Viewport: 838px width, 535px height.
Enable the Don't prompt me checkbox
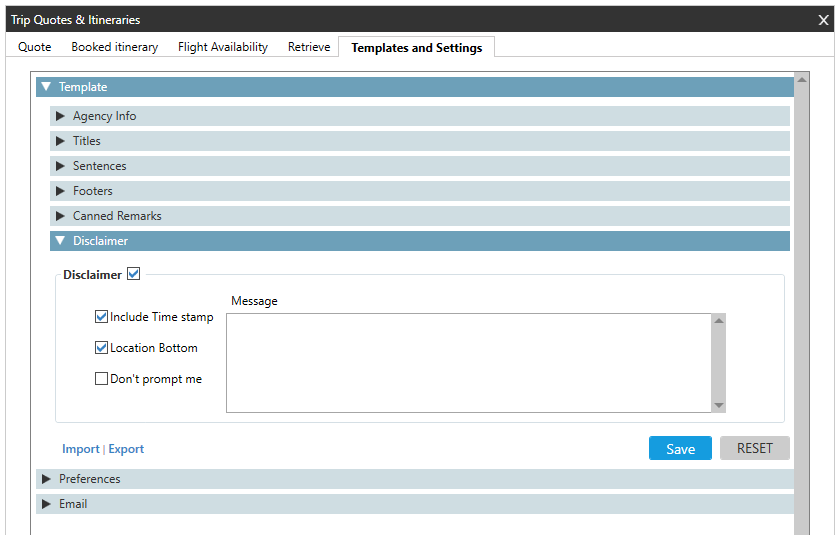tap(101, 379)
